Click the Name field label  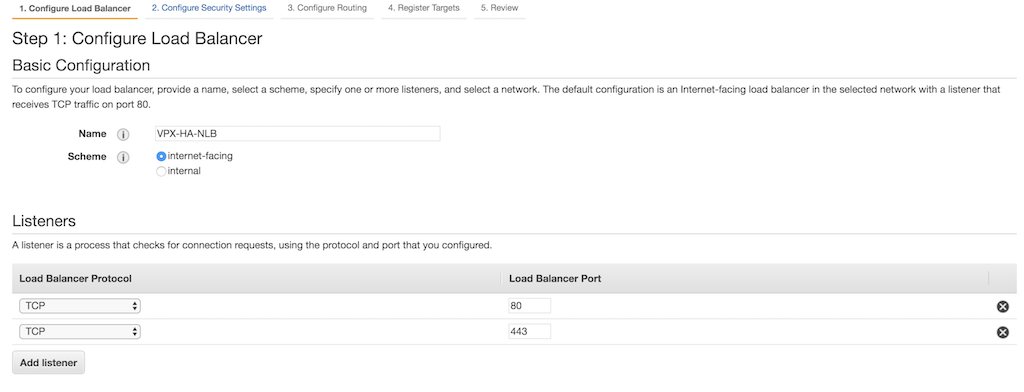point(92,134)
